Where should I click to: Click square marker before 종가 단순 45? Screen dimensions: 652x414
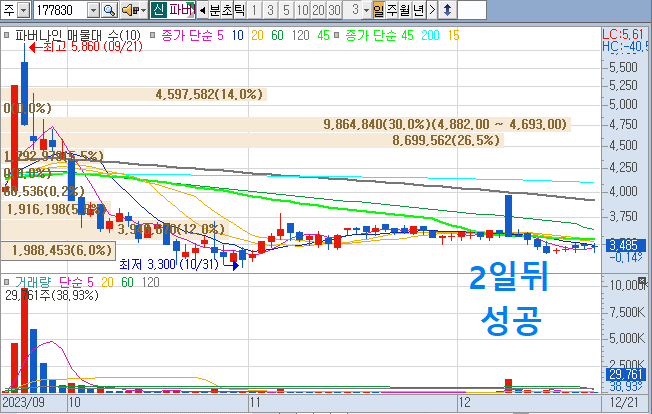pos(337,35)
